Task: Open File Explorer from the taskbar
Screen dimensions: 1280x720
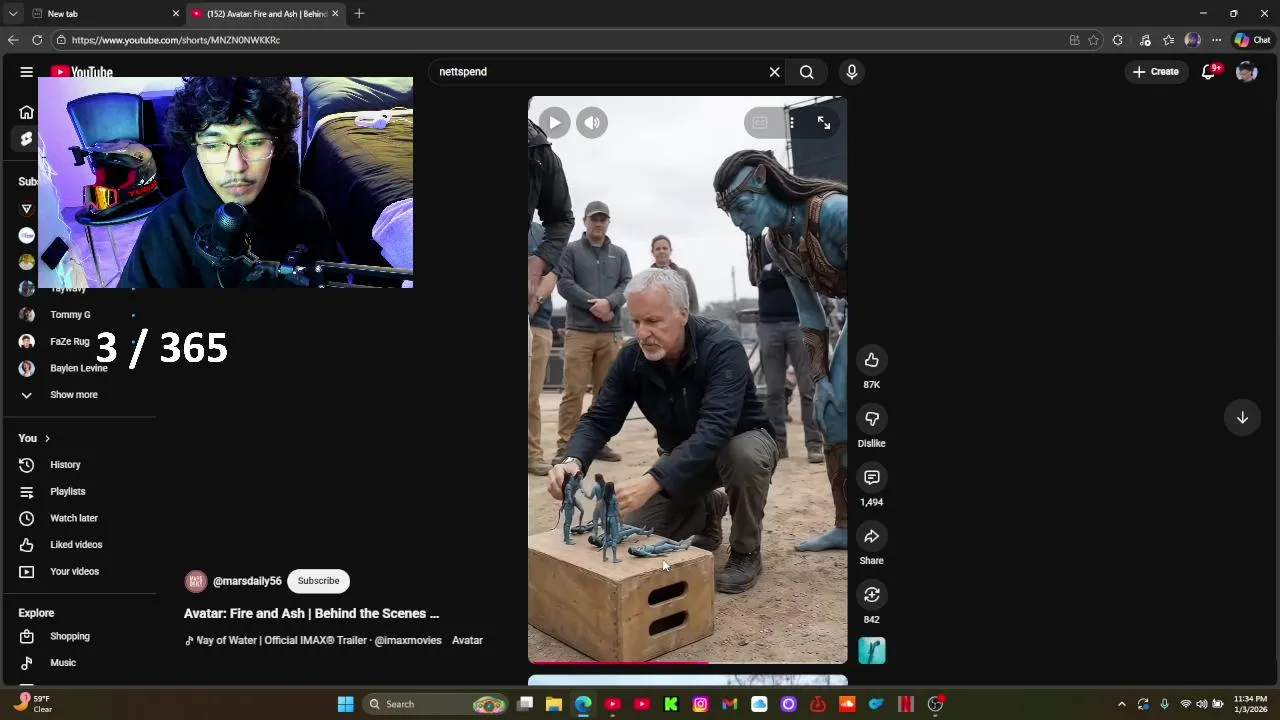Action: tap(553, 704)
